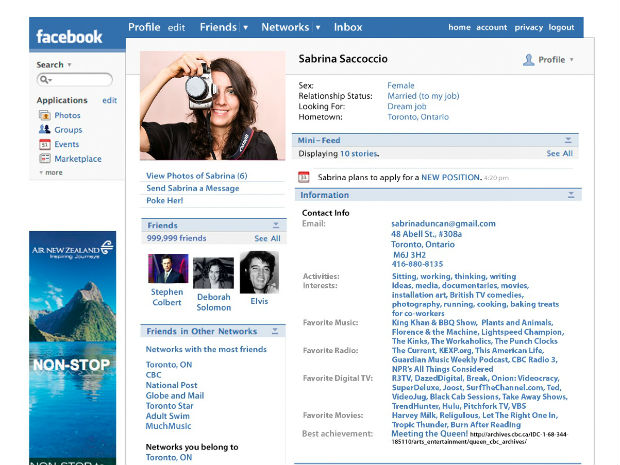The width and height of the screenshot is (620, 465).
Task: Click the Profile person silhouette icon
Action: [x=529, y=60]
